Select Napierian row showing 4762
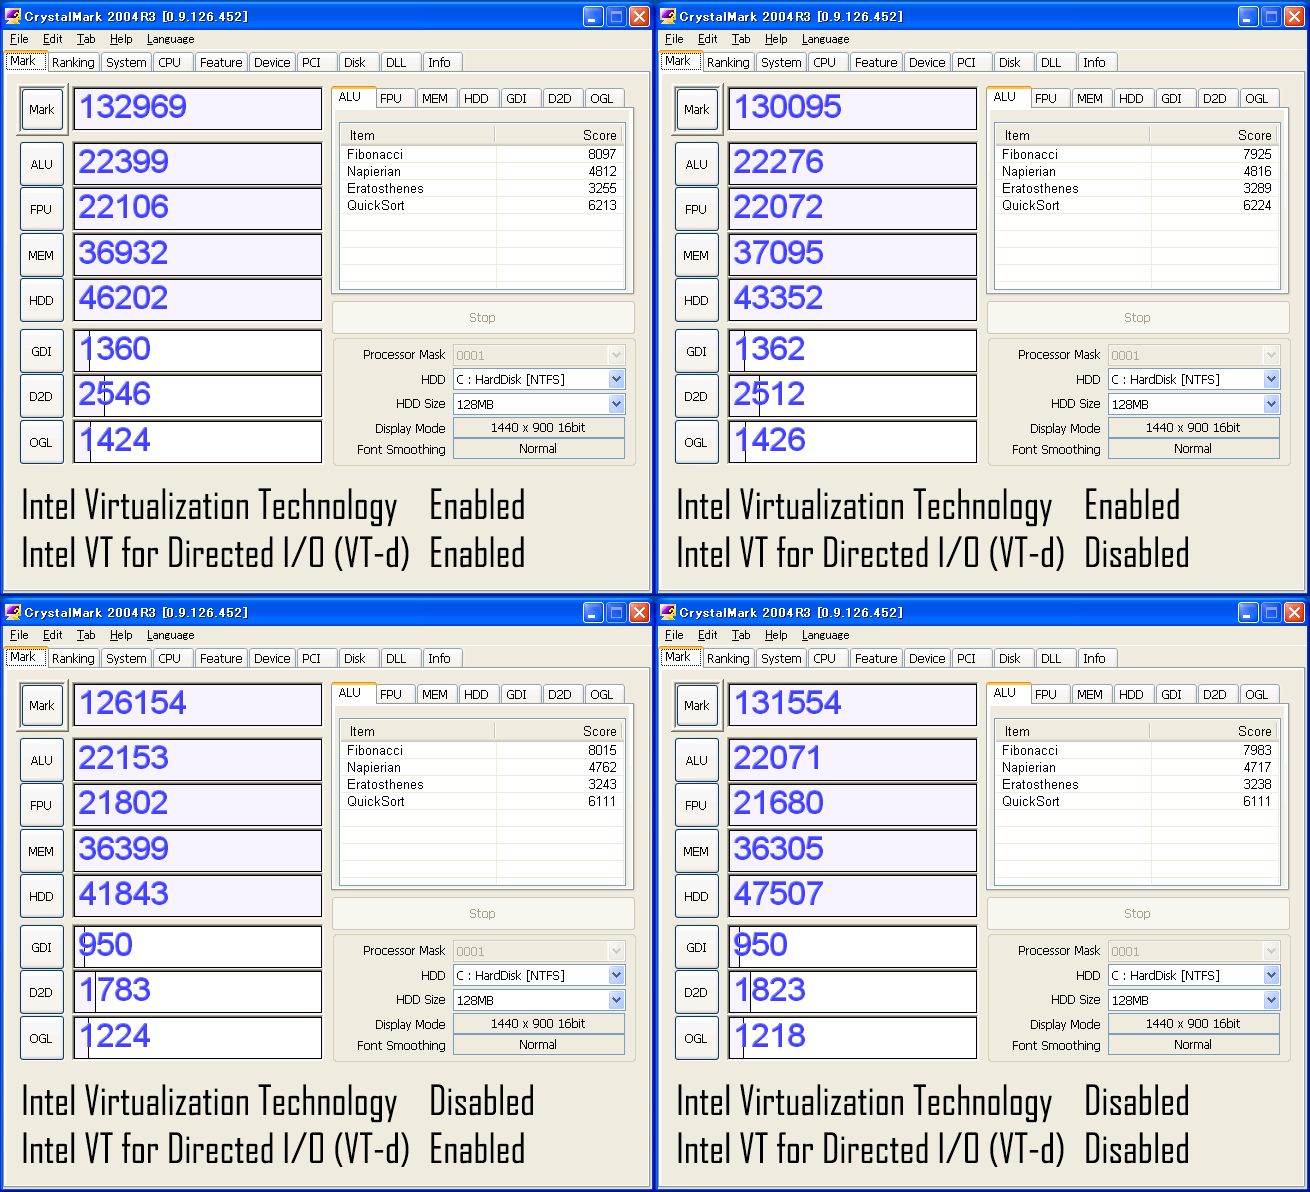1310x1192 pixels. (482, 767)
